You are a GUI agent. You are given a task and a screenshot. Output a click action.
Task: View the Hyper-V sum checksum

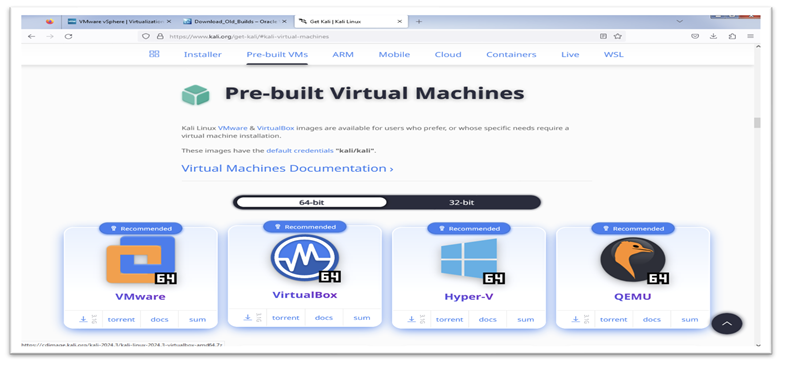[526, 320]
